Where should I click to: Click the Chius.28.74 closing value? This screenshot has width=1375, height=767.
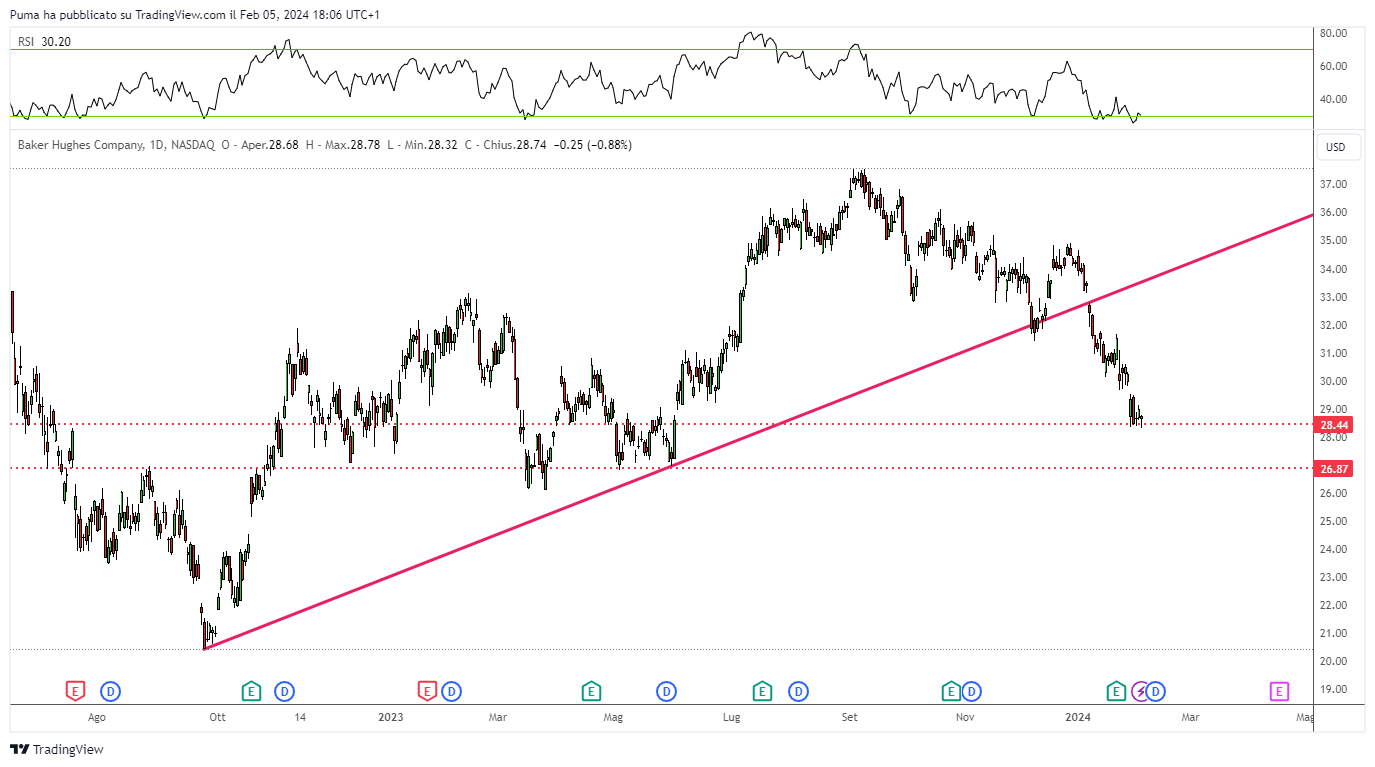pos(514,145)
